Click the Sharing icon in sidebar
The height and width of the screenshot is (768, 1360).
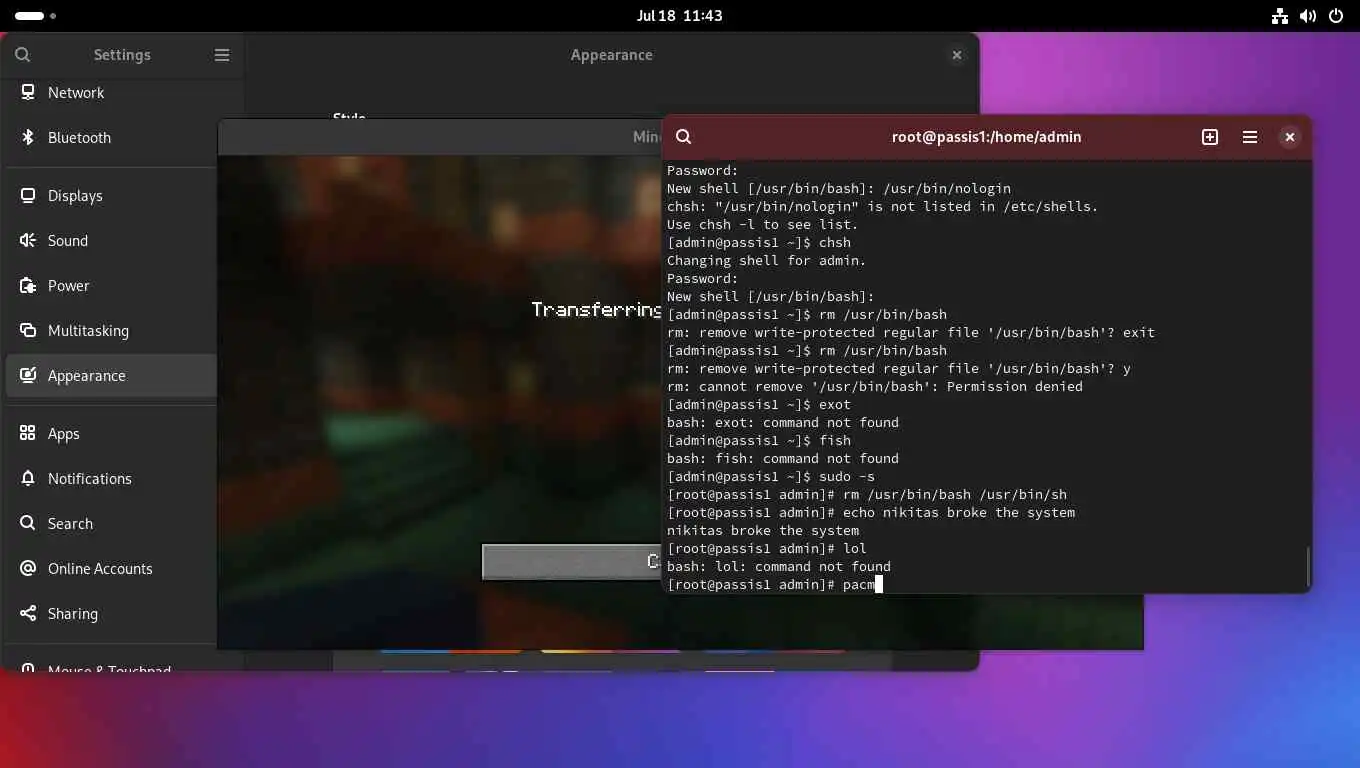point(28,613)
